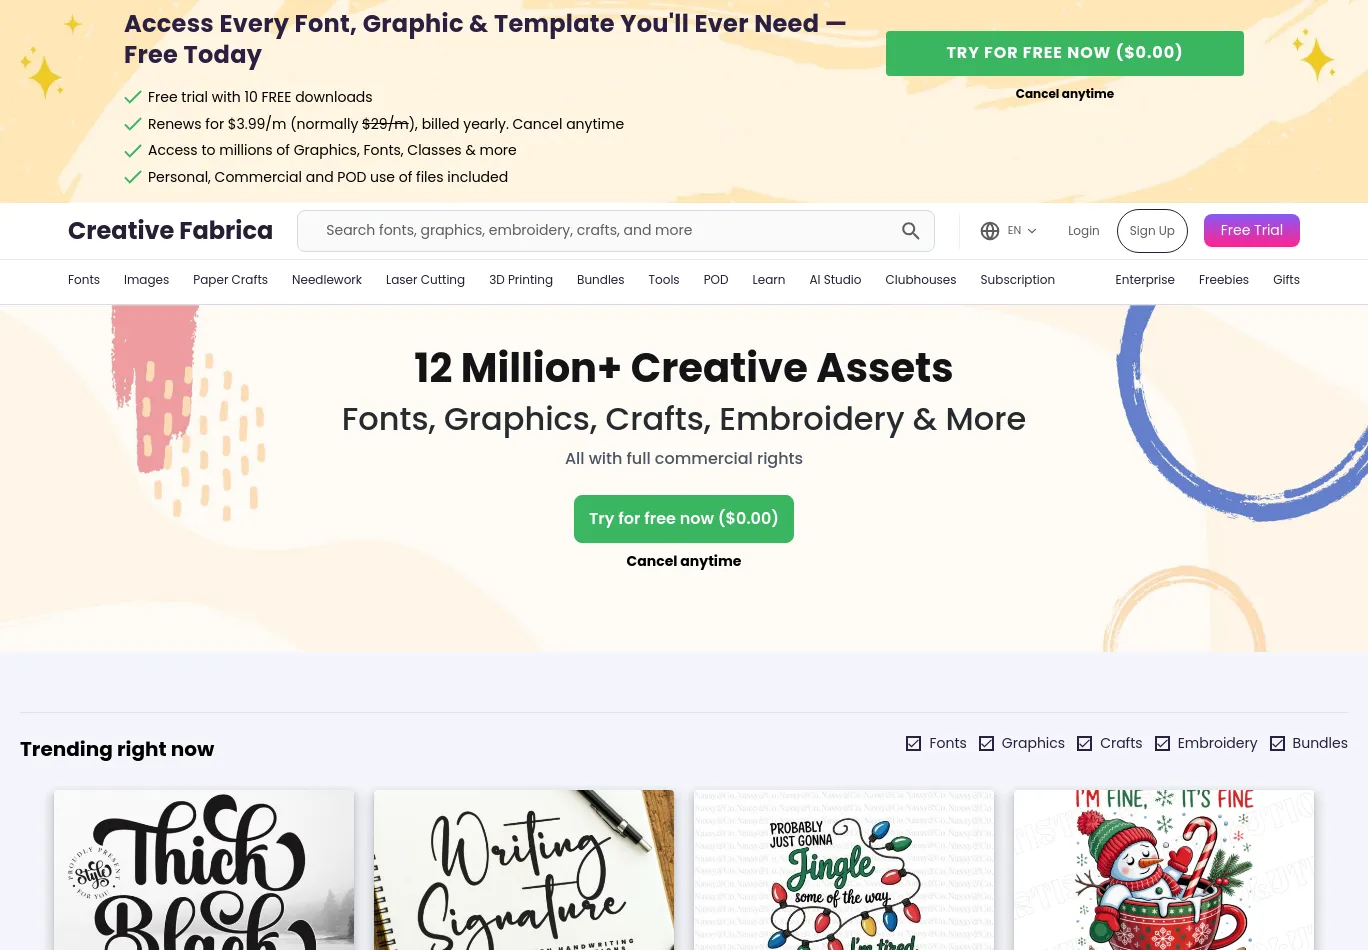Click the Sign Up button
This screenshot has width=1368, height=950.
[x=1152, y=231]
